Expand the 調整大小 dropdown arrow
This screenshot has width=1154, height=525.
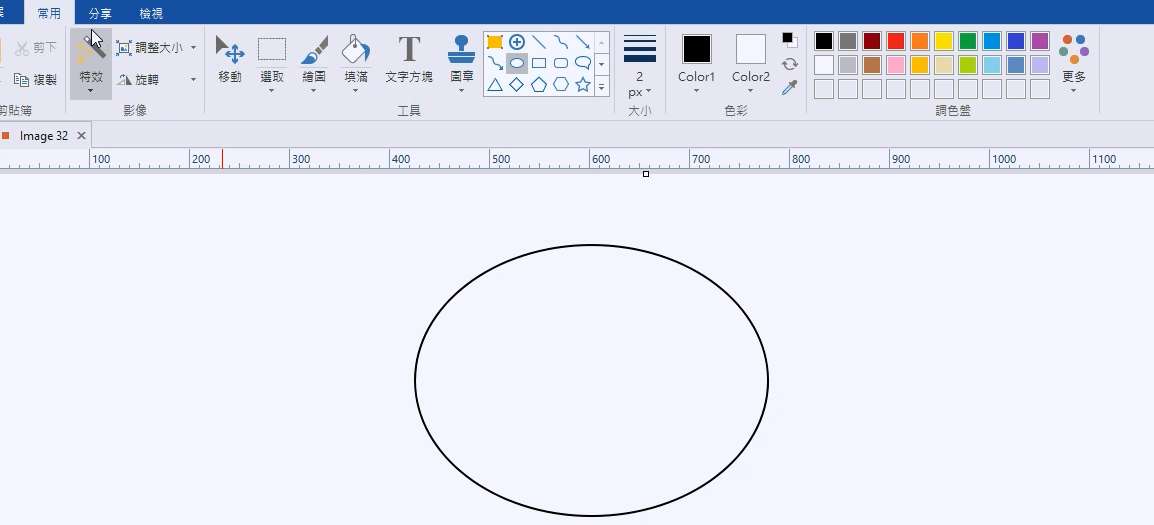(x=194, y=48)
